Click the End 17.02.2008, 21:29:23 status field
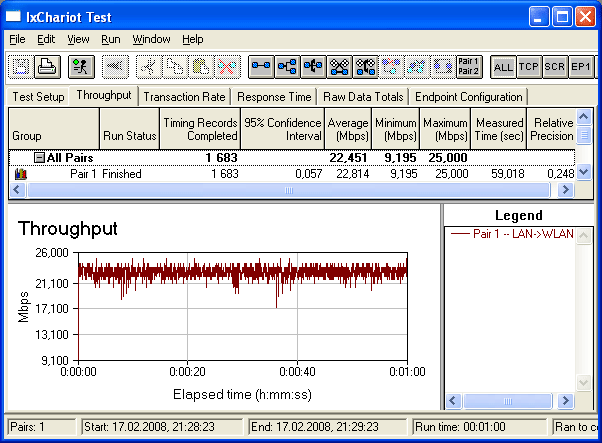The image size is (602, 443). (327, 427)
